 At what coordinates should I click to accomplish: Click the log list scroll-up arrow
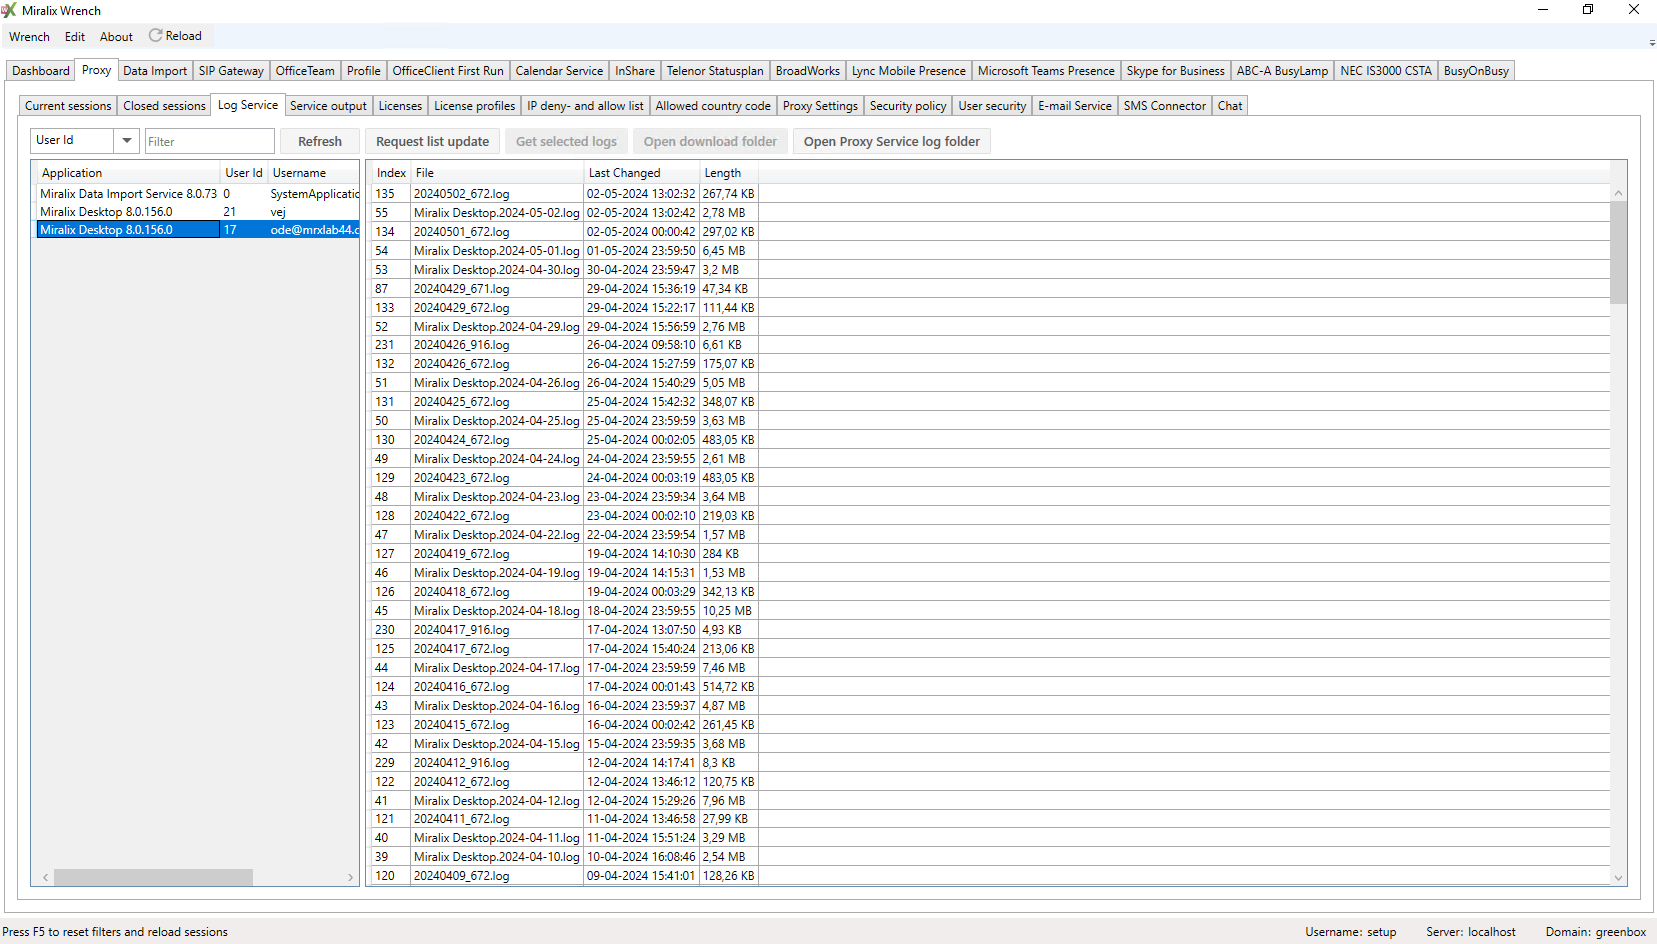(x=1618, y=193)
